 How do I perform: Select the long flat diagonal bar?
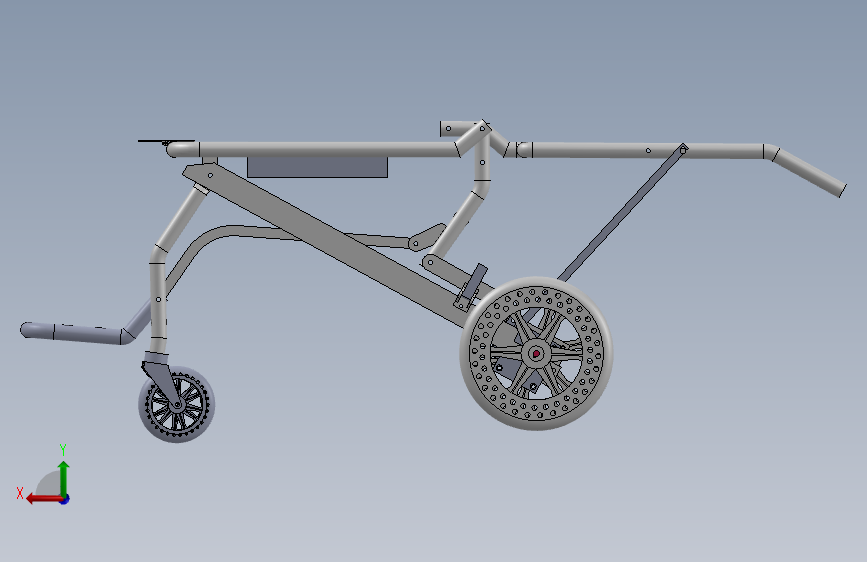tap(332, 243)
